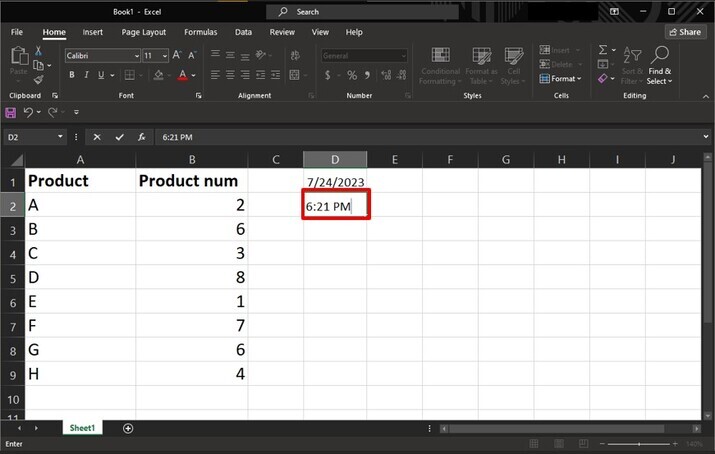Viewport: 715px width, 454px height.
Task: Click in the Search box
Action: pos(363,12)
